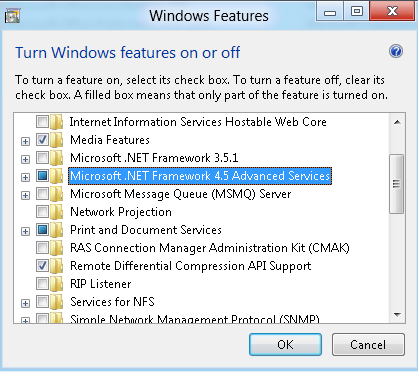Expand the Services for NFS node
This screenshot has height=372, width=418.
(25, 303)
